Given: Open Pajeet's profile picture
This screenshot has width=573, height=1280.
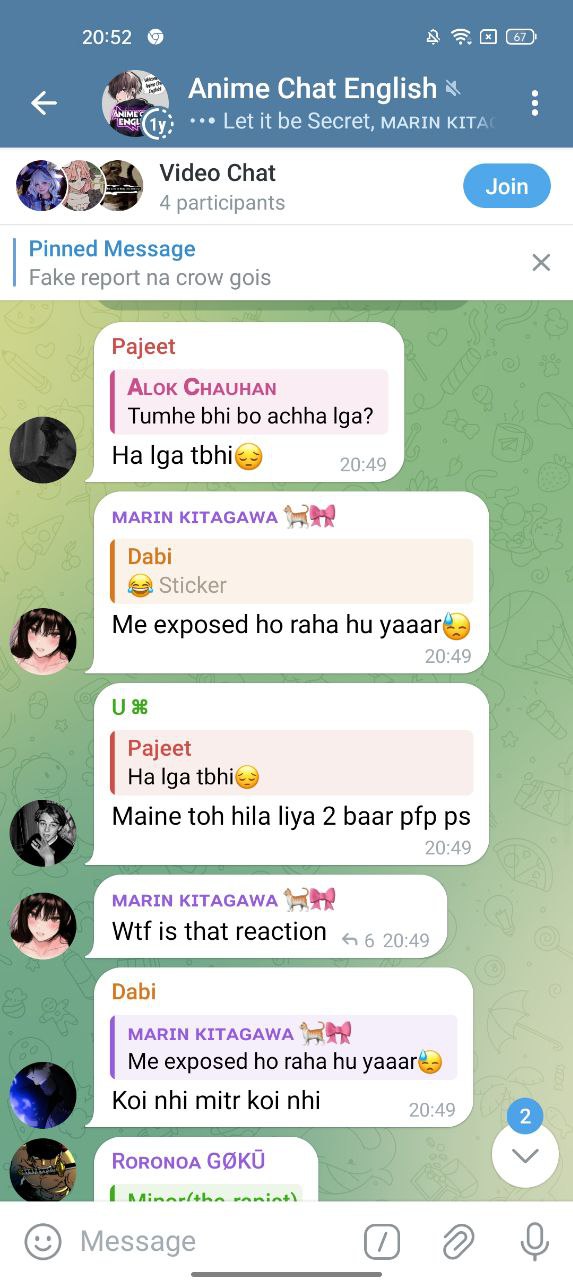Looking at the screenshot, I should click(x=43, y=450).
